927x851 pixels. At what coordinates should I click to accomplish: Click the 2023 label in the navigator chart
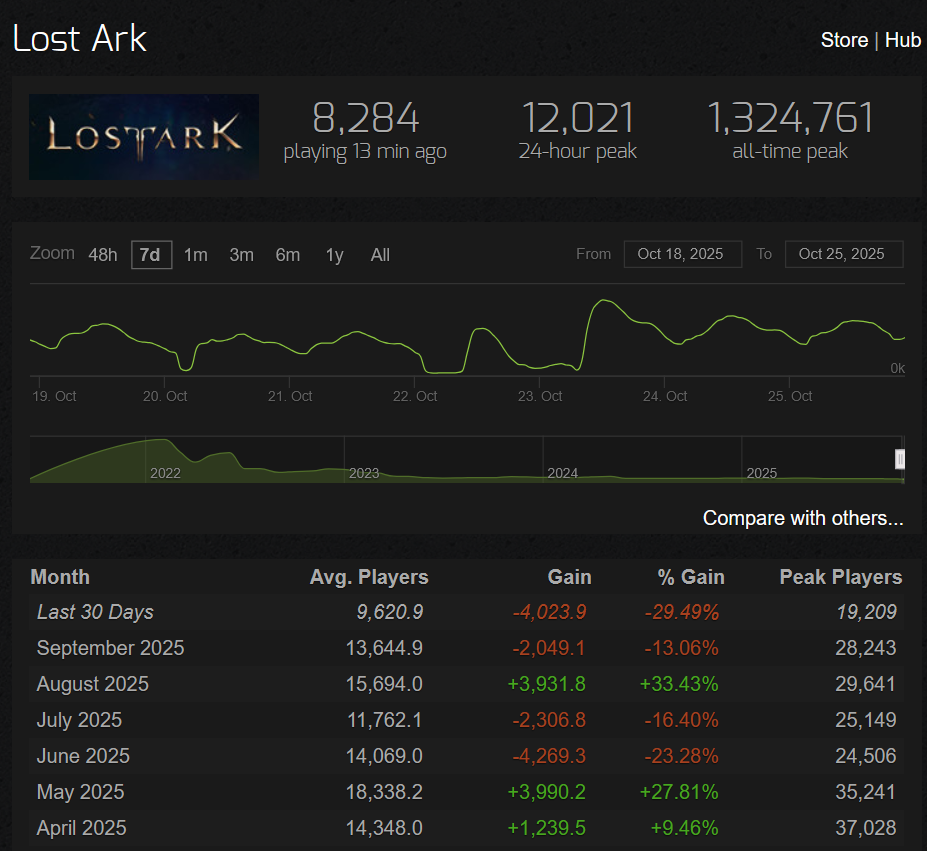364,473
